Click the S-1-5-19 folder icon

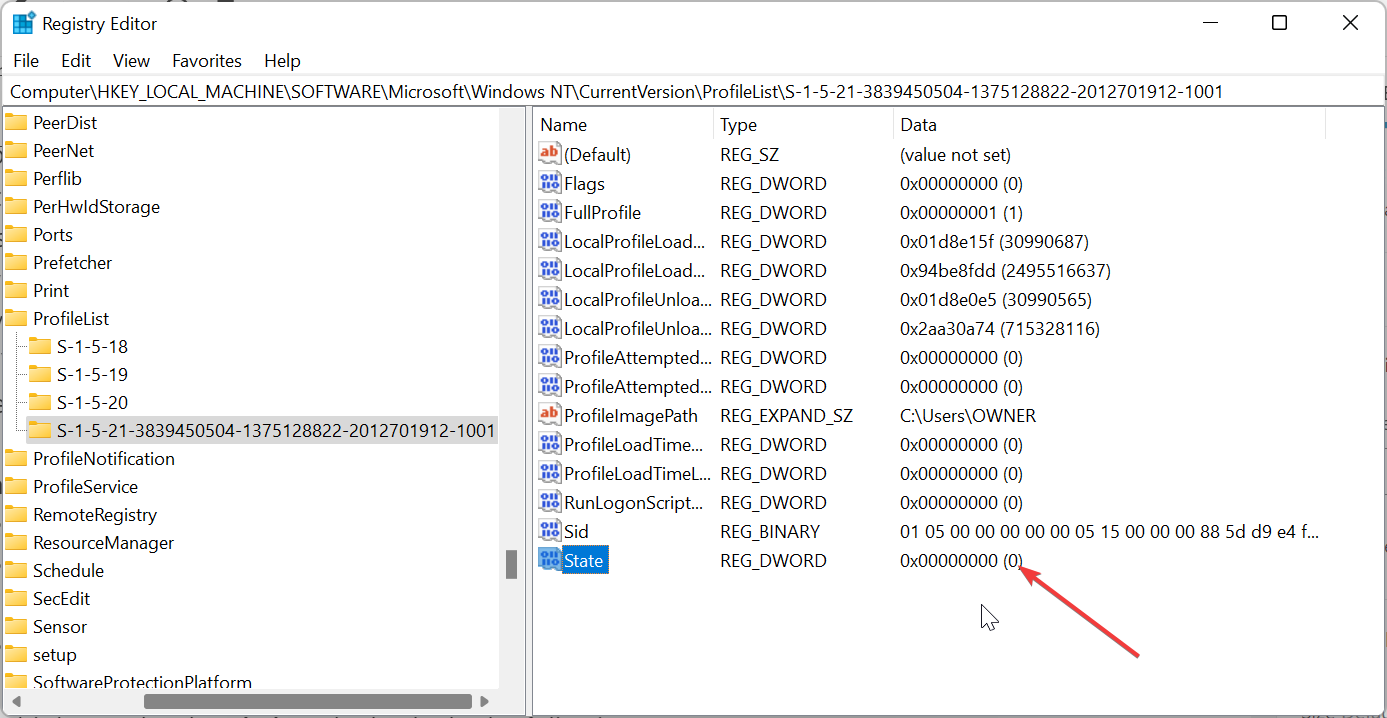(40, 375)
